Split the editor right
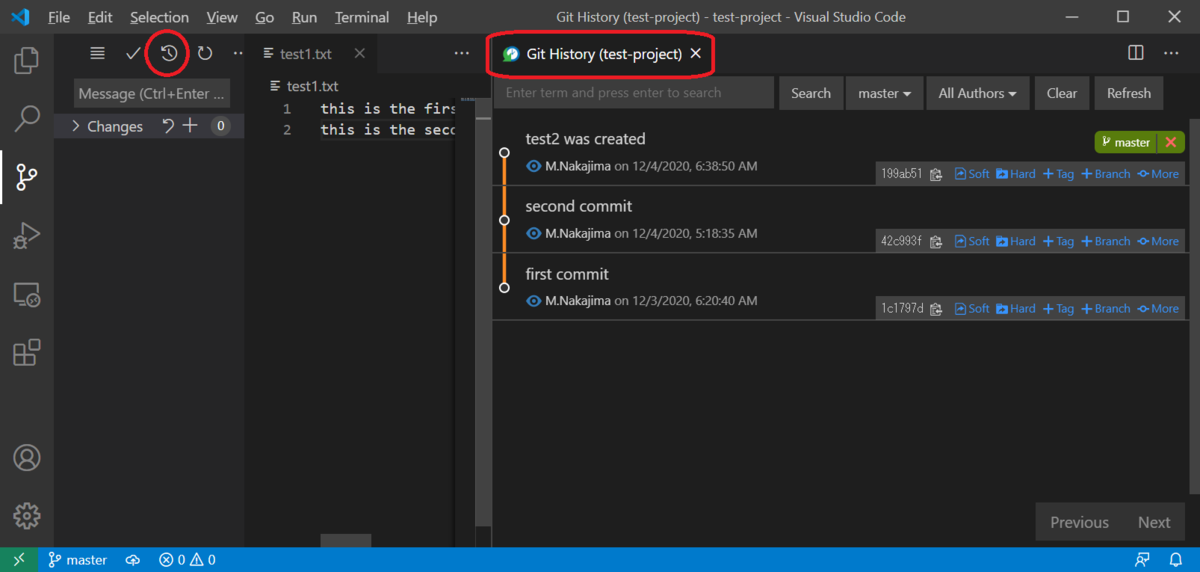Viewport: 1200px width, 572px height. pos(1136,53)
